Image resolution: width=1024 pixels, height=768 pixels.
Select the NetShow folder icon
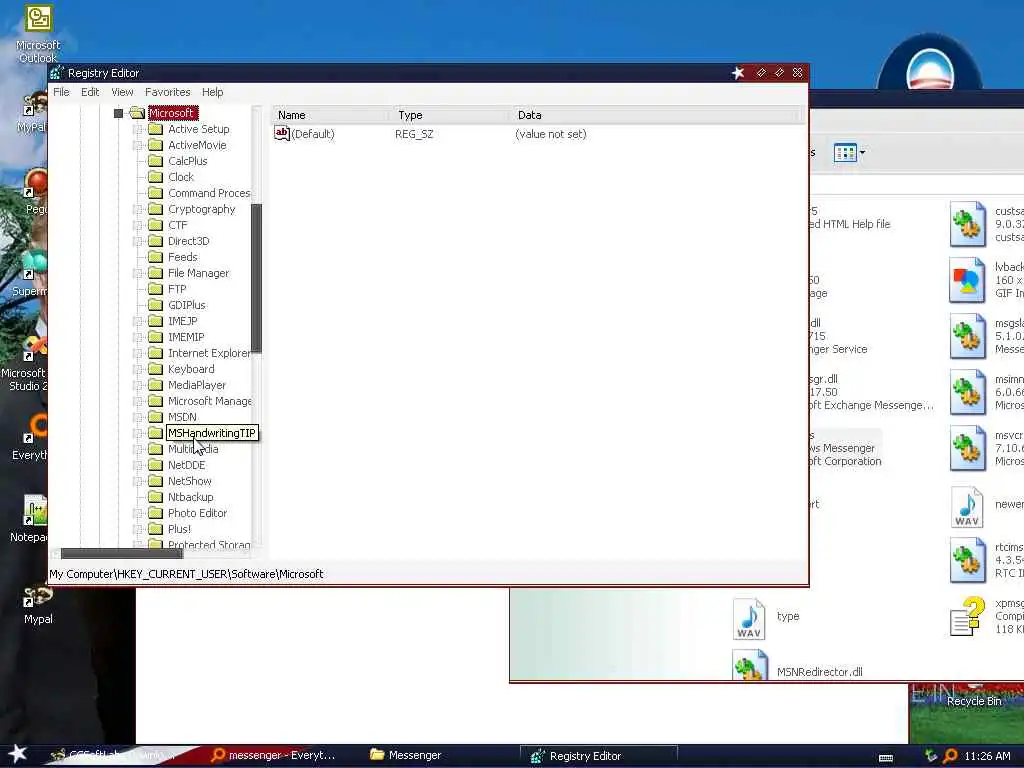click(155, 481)
